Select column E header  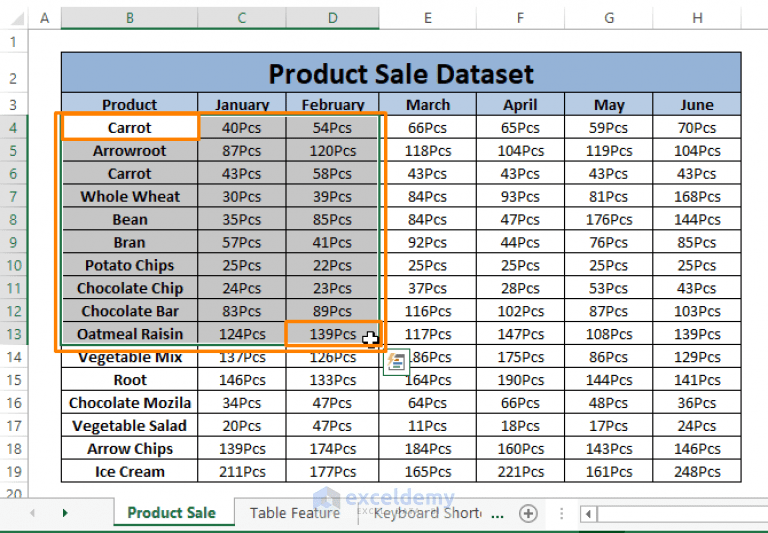coord(427,19)
